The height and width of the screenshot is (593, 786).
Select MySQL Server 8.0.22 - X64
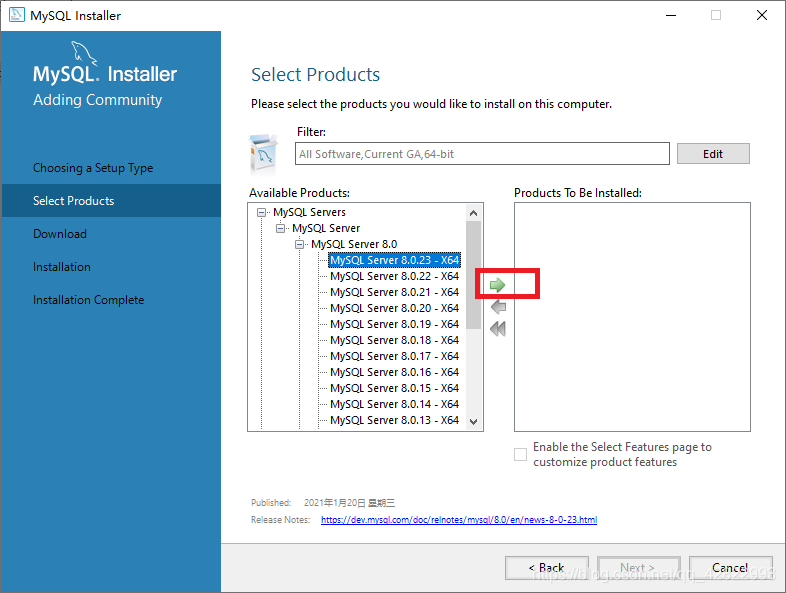(395, 276)
